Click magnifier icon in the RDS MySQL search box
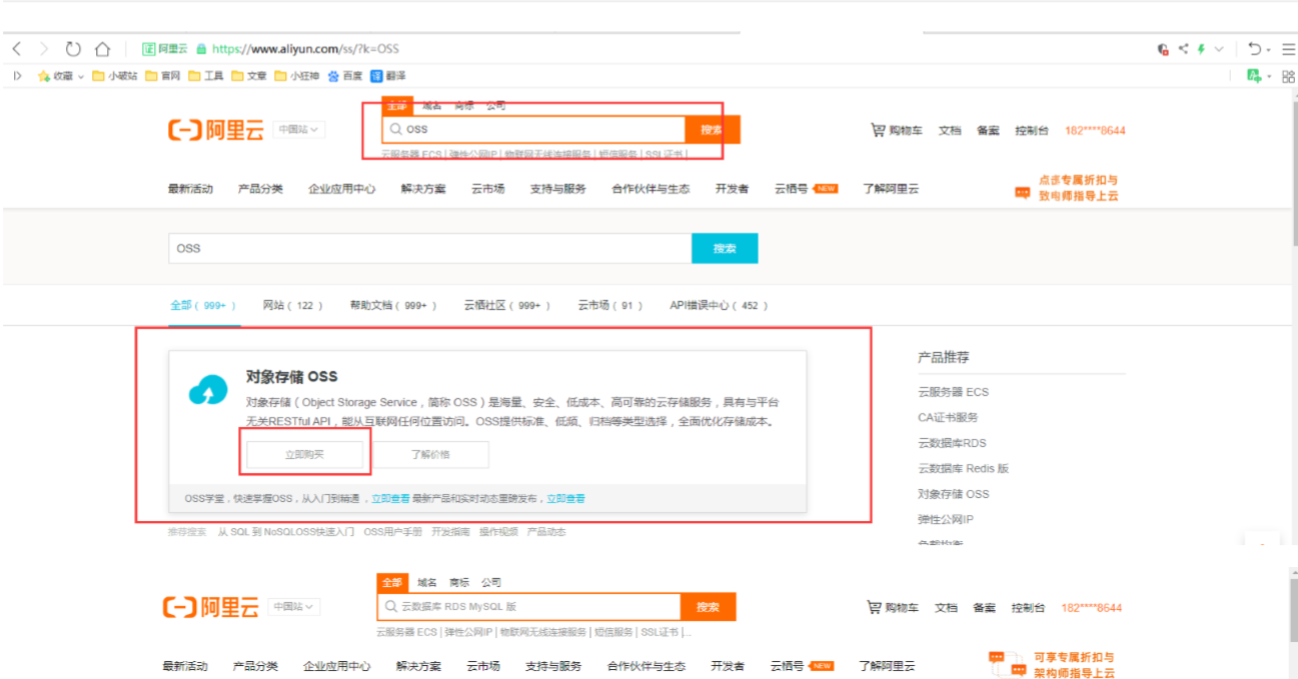 [390, 607]
